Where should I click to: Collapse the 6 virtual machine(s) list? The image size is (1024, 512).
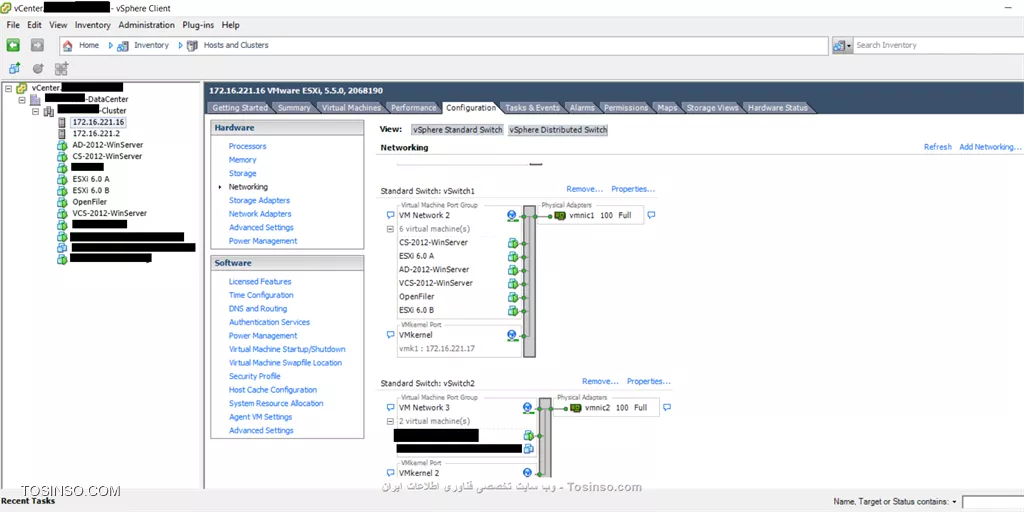pyautogui.click(x=391, y=229)
